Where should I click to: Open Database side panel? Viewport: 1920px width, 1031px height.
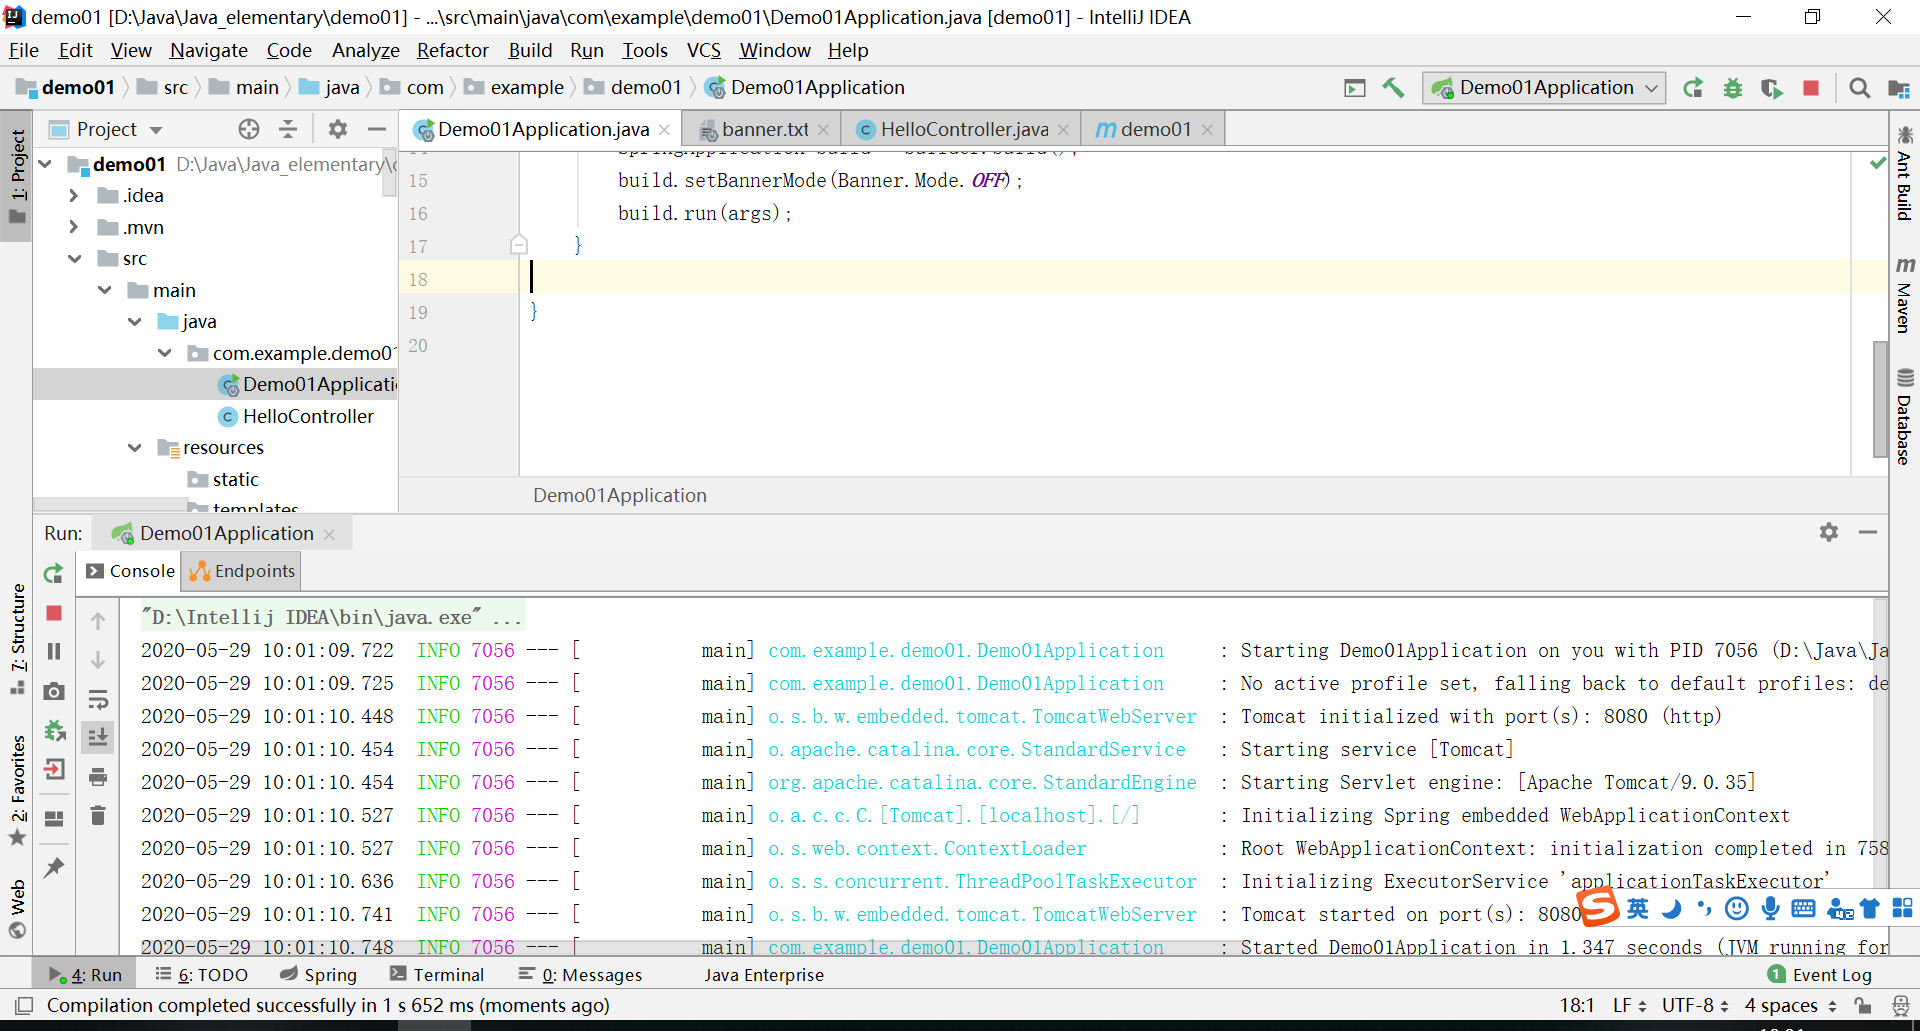click(x=1904, y=417)
